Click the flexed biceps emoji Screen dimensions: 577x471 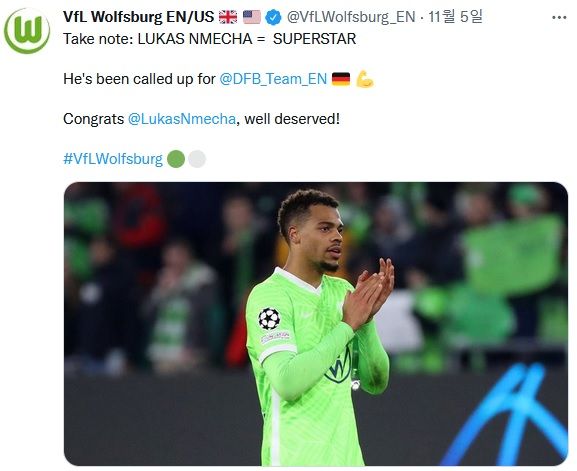pyautogui.click(x=365, y=79)
